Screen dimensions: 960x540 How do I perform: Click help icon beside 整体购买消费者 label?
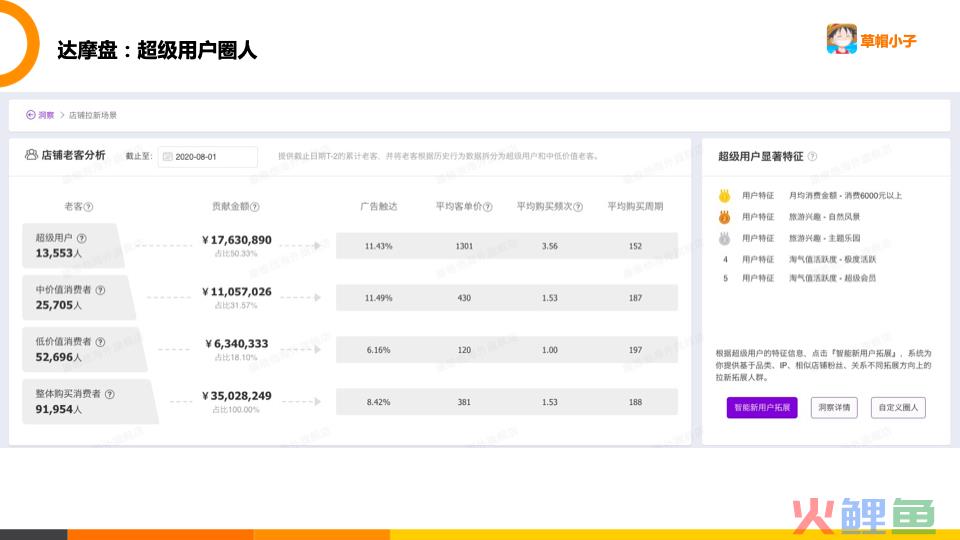pyautogui.click(x=110, y=394)
